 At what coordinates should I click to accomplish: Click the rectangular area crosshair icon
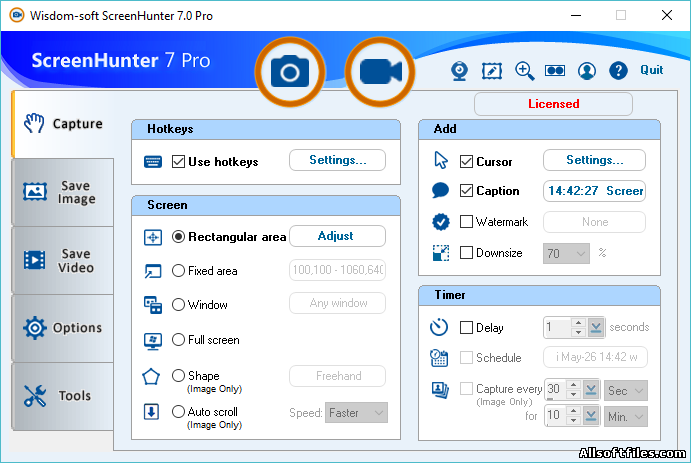tap(153, 237)
